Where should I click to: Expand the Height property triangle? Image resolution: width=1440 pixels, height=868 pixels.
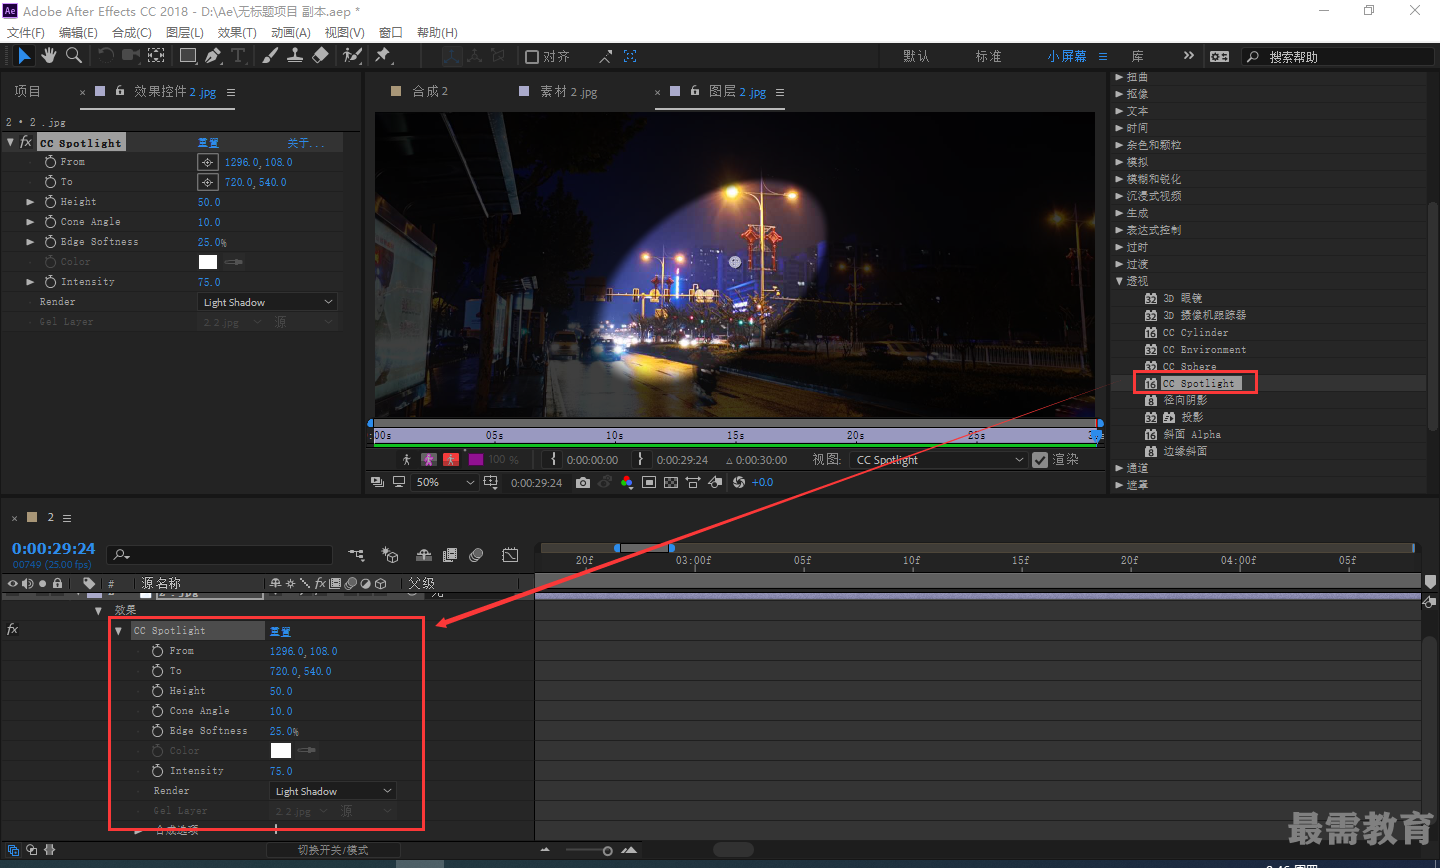pos(30,202)
